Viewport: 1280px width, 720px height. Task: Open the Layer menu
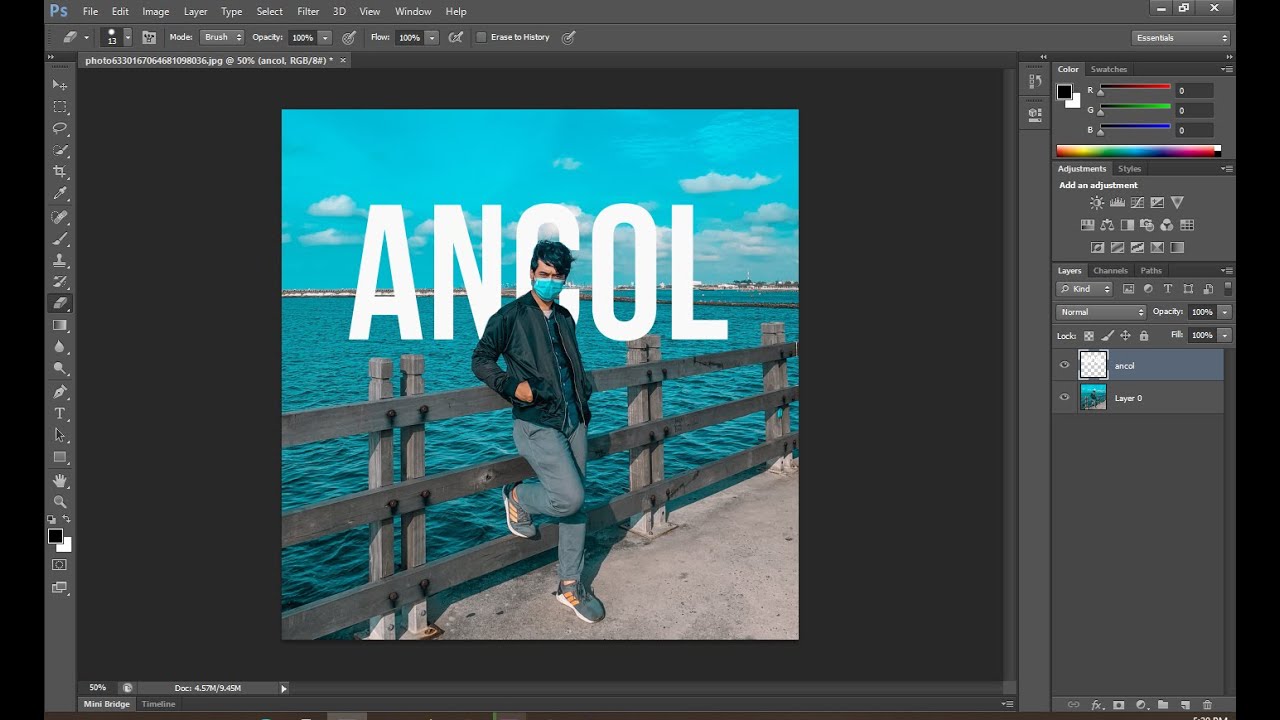coord(196,11)
